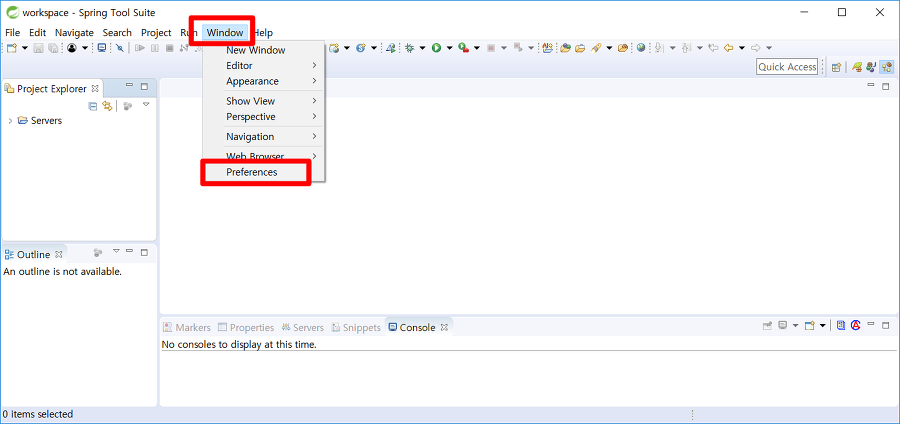Image resolution: width=900 pixels, height=424 pixels.
Task: Switch to the Markers tab
Action: [x=187, y=328]
